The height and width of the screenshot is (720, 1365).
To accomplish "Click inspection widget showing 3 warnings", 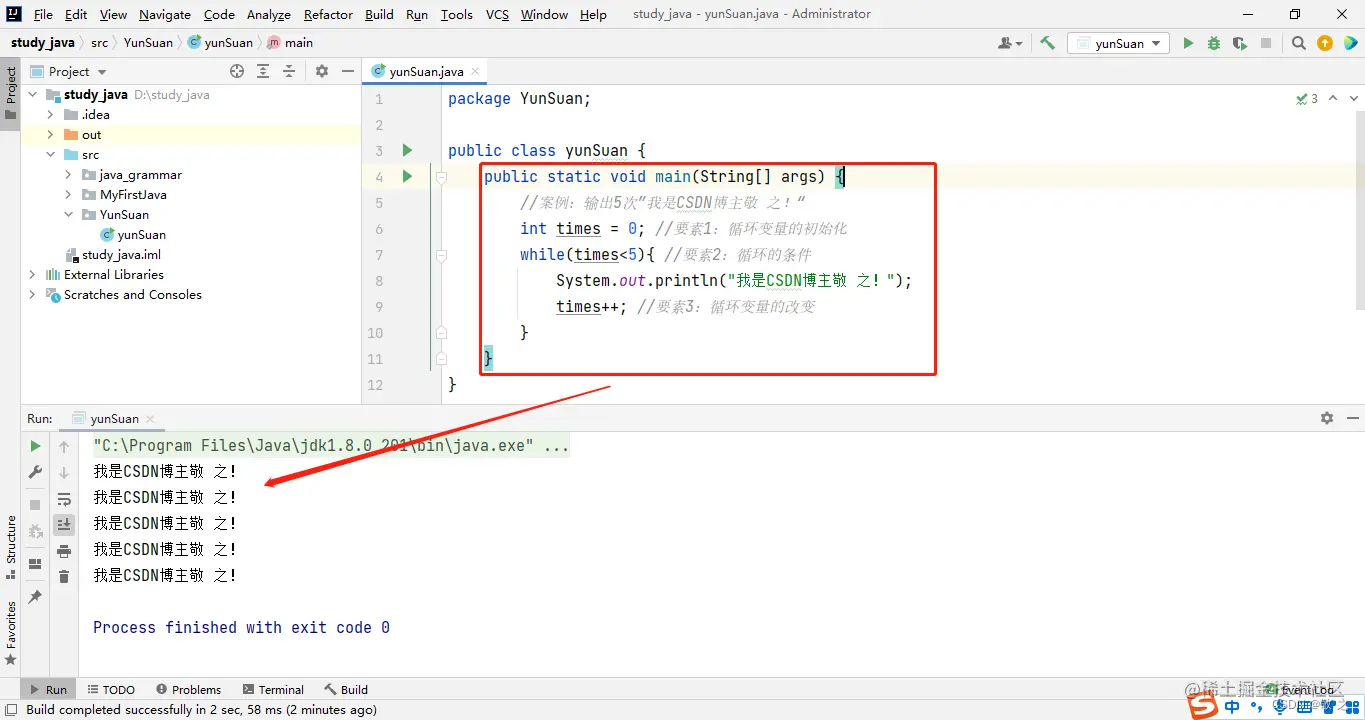I will 1307,99.
